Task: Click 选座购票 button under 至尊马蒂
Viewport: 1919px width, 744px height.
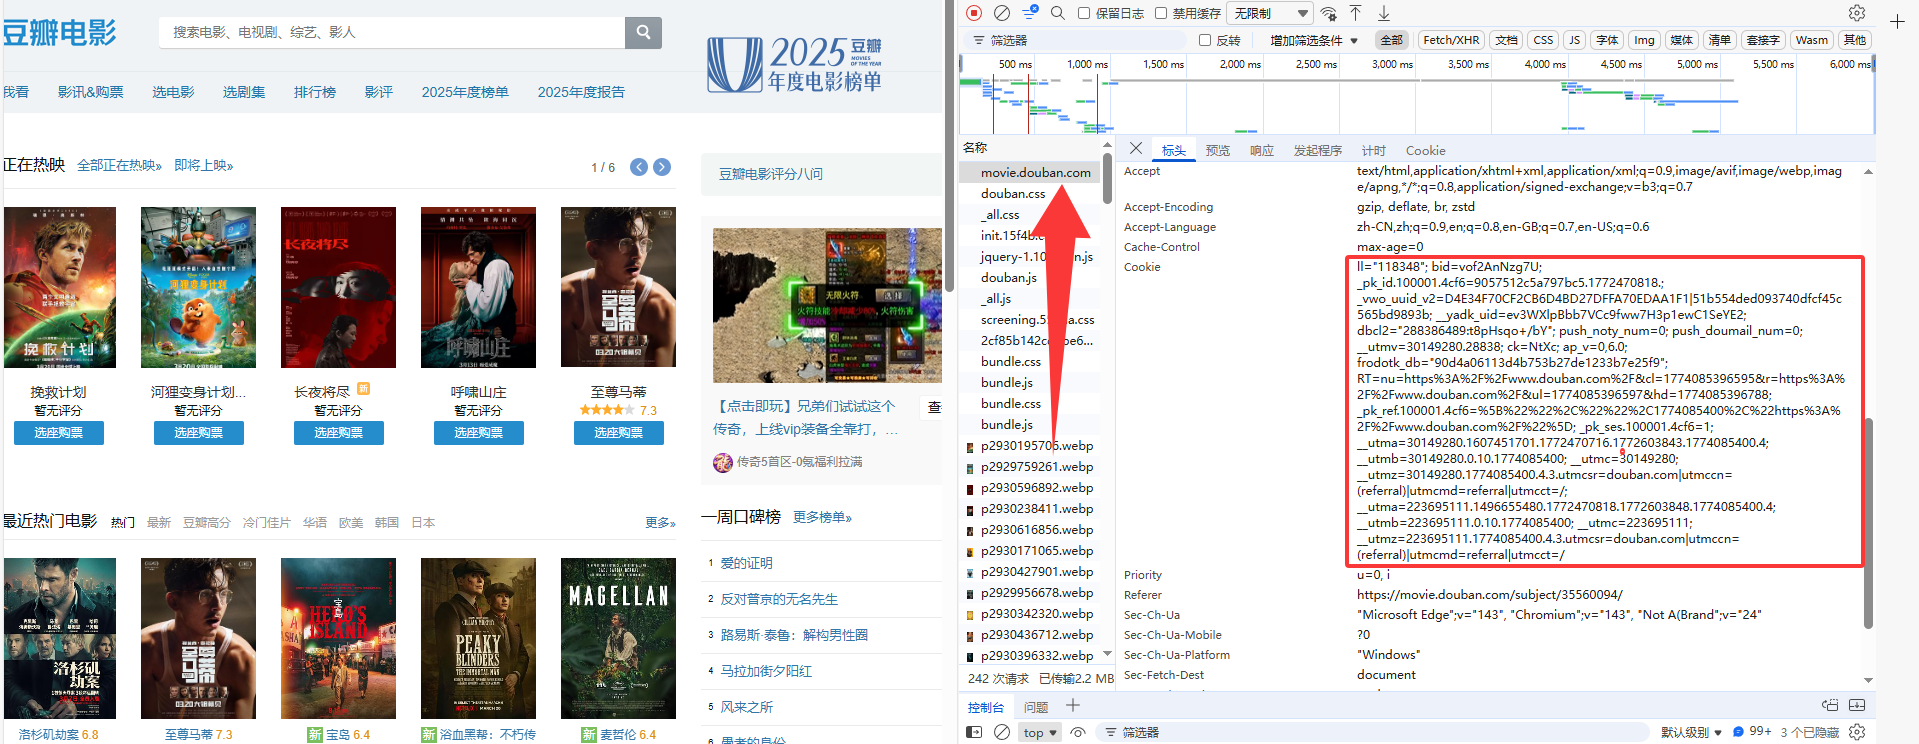Action: [x=618, y=433]
